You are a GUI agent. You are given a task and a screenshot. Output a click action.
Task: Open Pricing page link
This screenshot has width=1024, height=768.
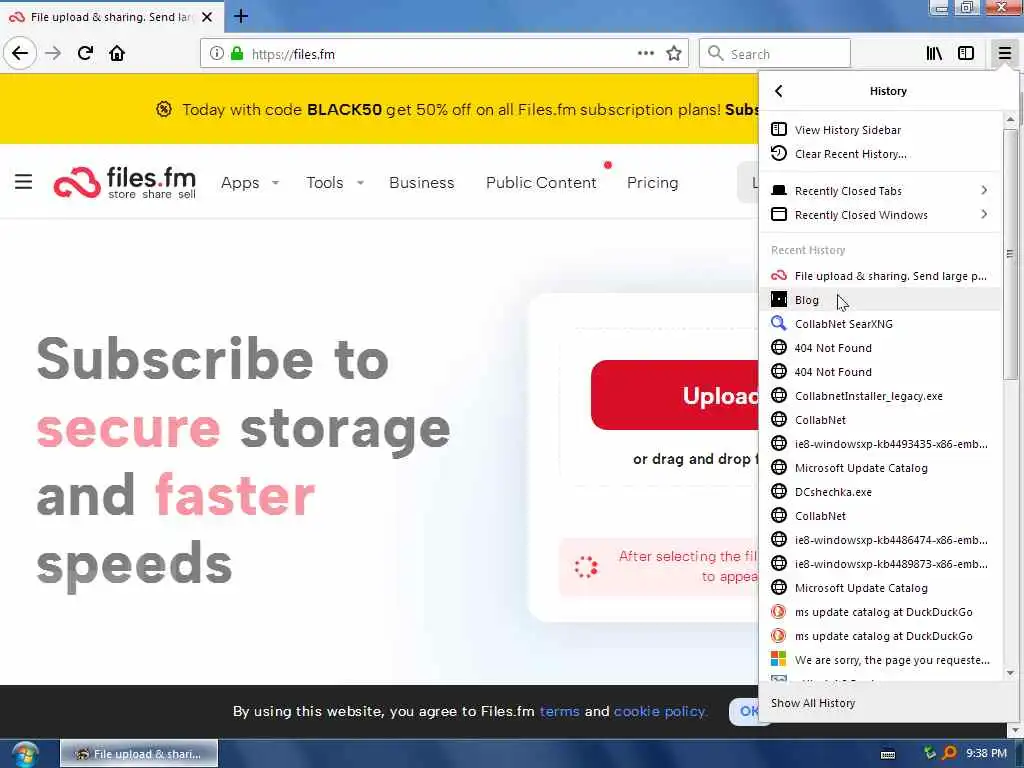pyautogui.click(x=652, y=183)
